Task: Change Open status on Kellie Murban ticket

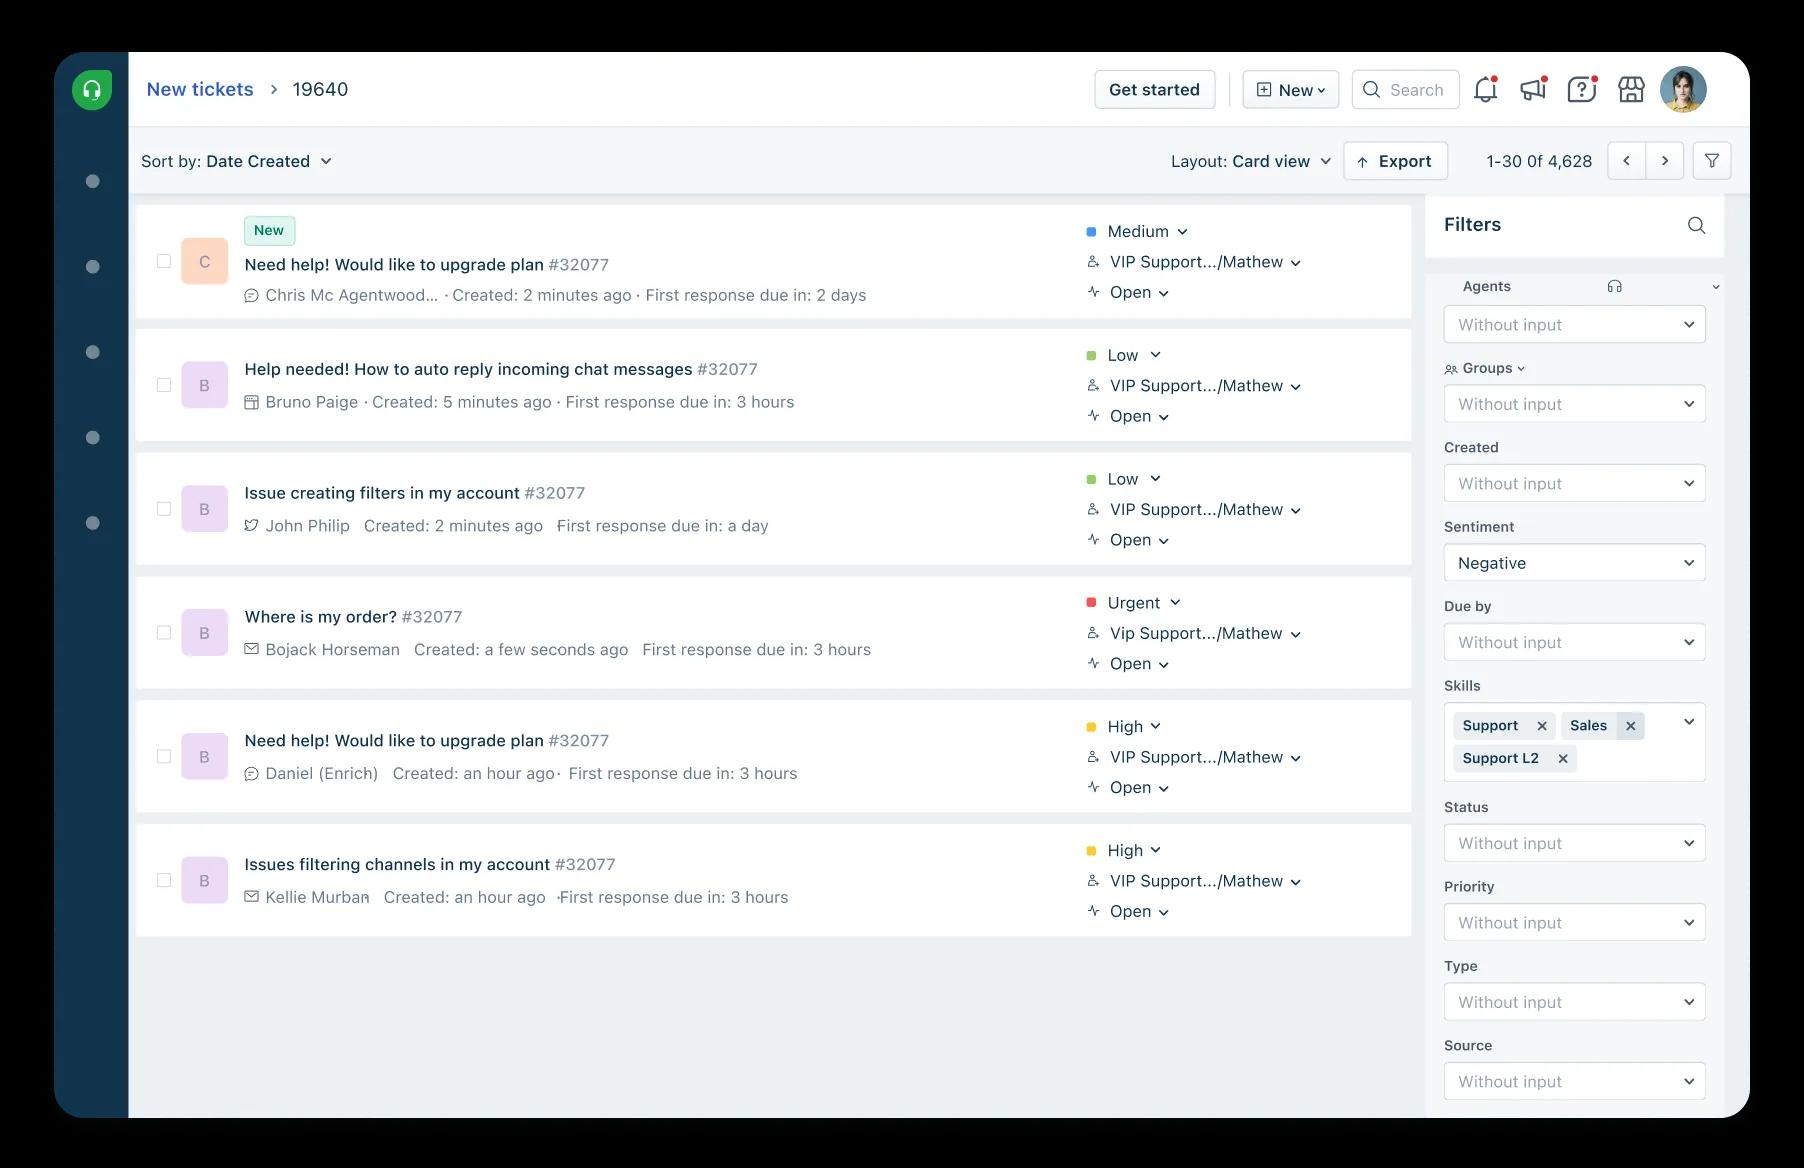Action: pyautogui.click(x=1128, y=912)
